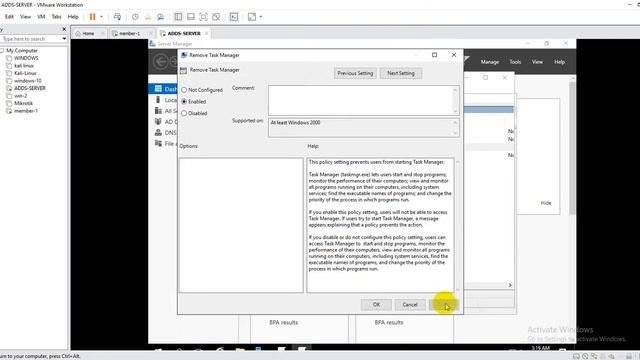Collapse the My Computer tree node
640x360 pixels.
2,51
